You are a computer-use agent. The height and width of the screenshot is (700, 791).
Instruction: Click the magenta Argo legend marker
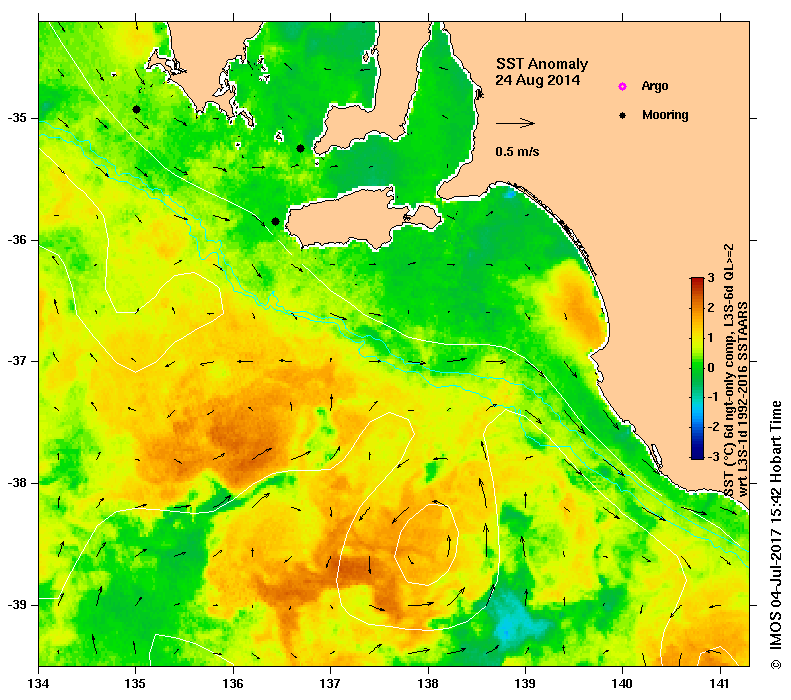(623, 86)
